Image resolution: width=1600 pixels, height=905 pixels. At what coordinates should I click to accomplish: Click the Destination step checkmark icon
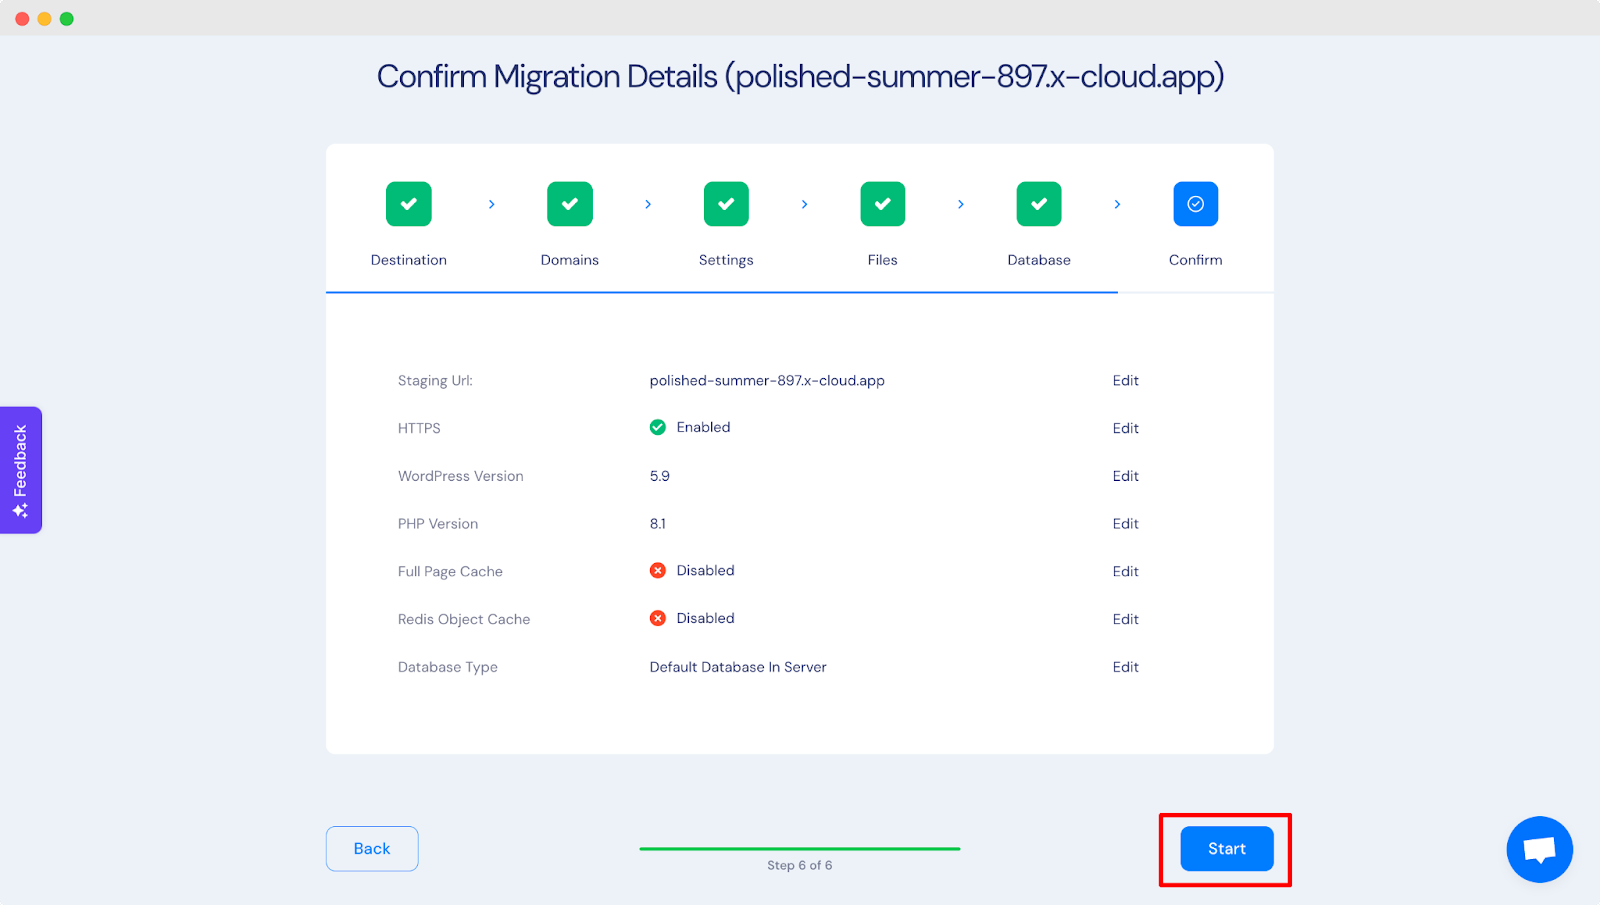click(x=408, y=203)
